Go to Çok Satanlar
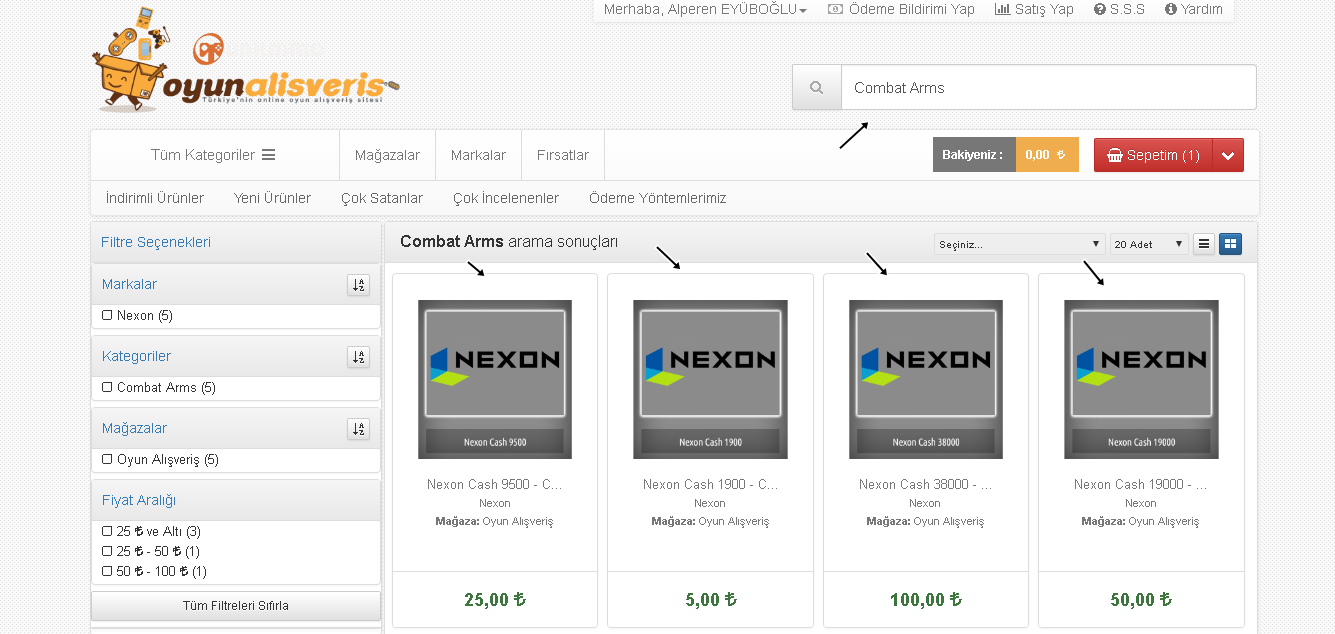This screenshot has height=634, width=1335. click(x=382, y=198)
